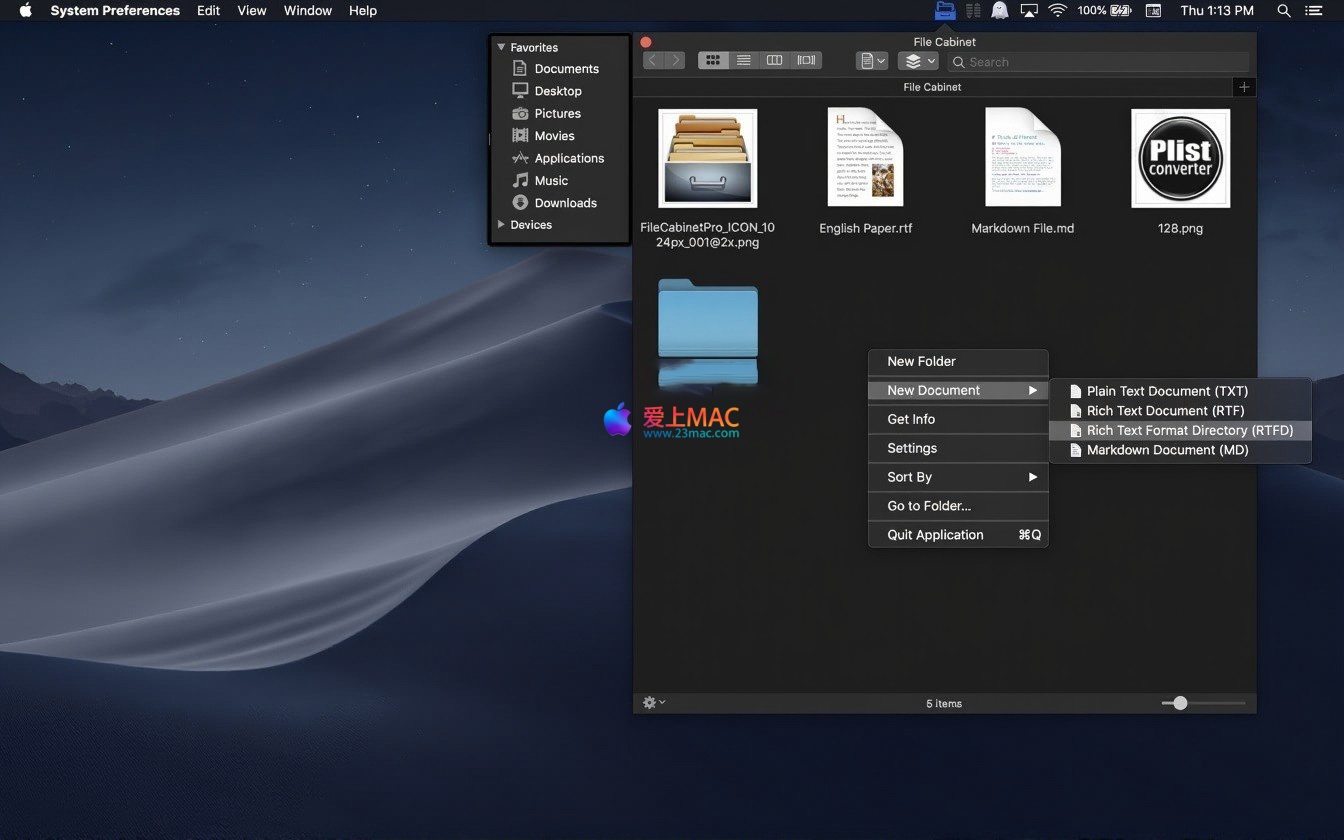Click the back navigation arrow
1344x840 pixels.
[x=653, y=60]
